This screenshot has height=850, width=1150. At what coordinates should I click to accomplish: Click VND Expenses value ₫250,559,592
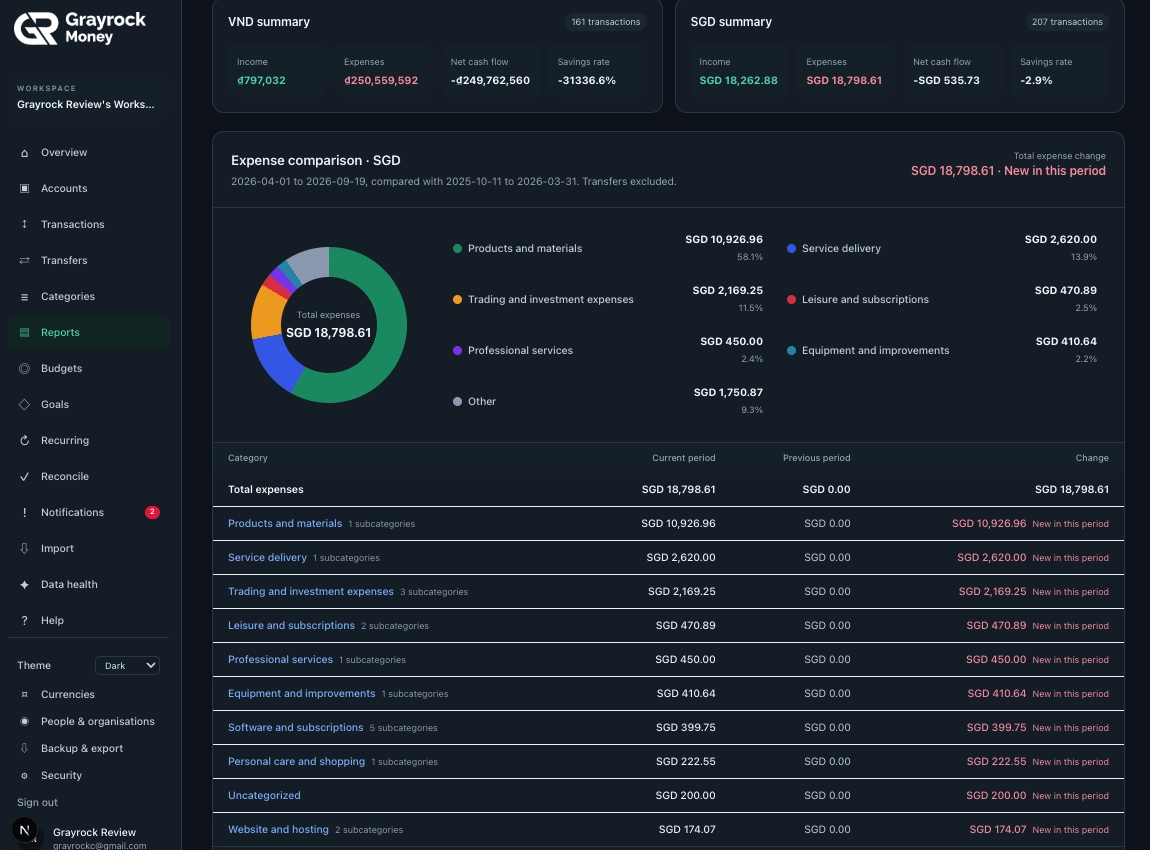coord(381,80)
